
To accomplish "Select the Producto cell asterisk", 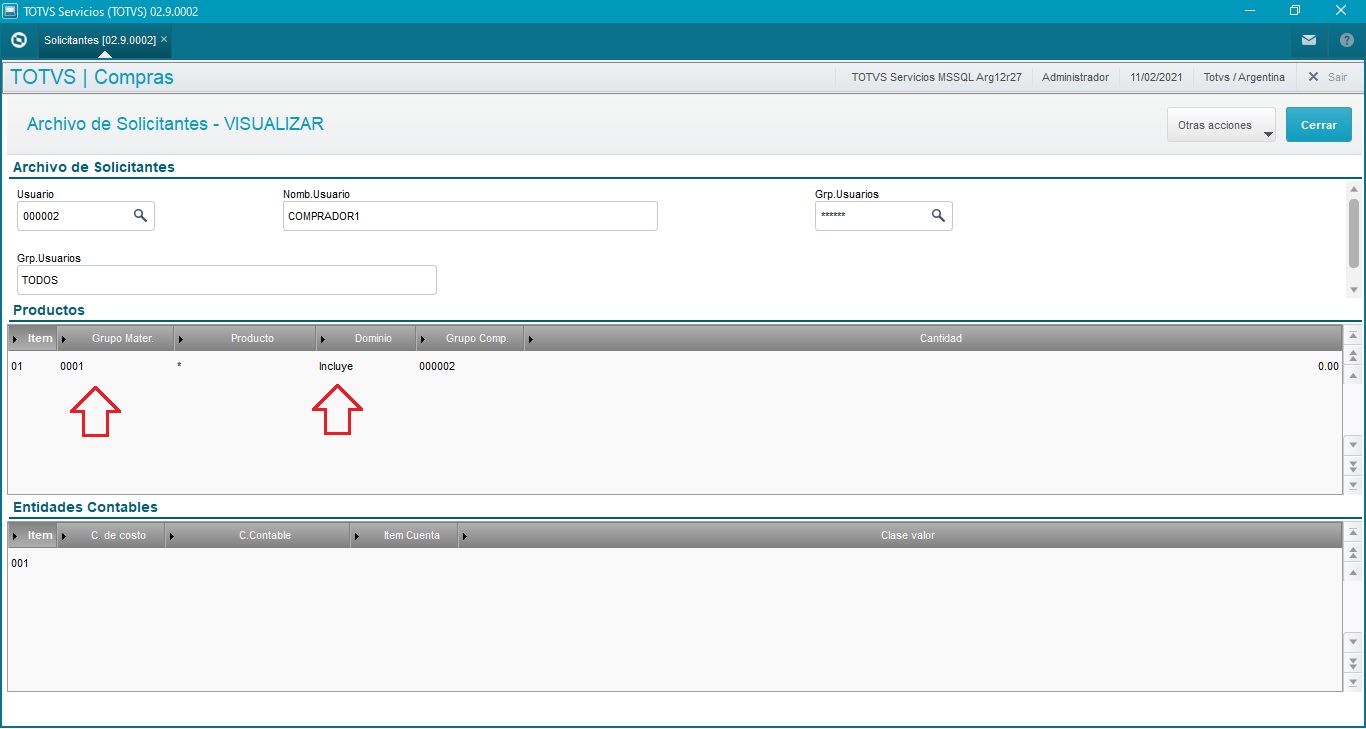I will (x=179, y=366).
